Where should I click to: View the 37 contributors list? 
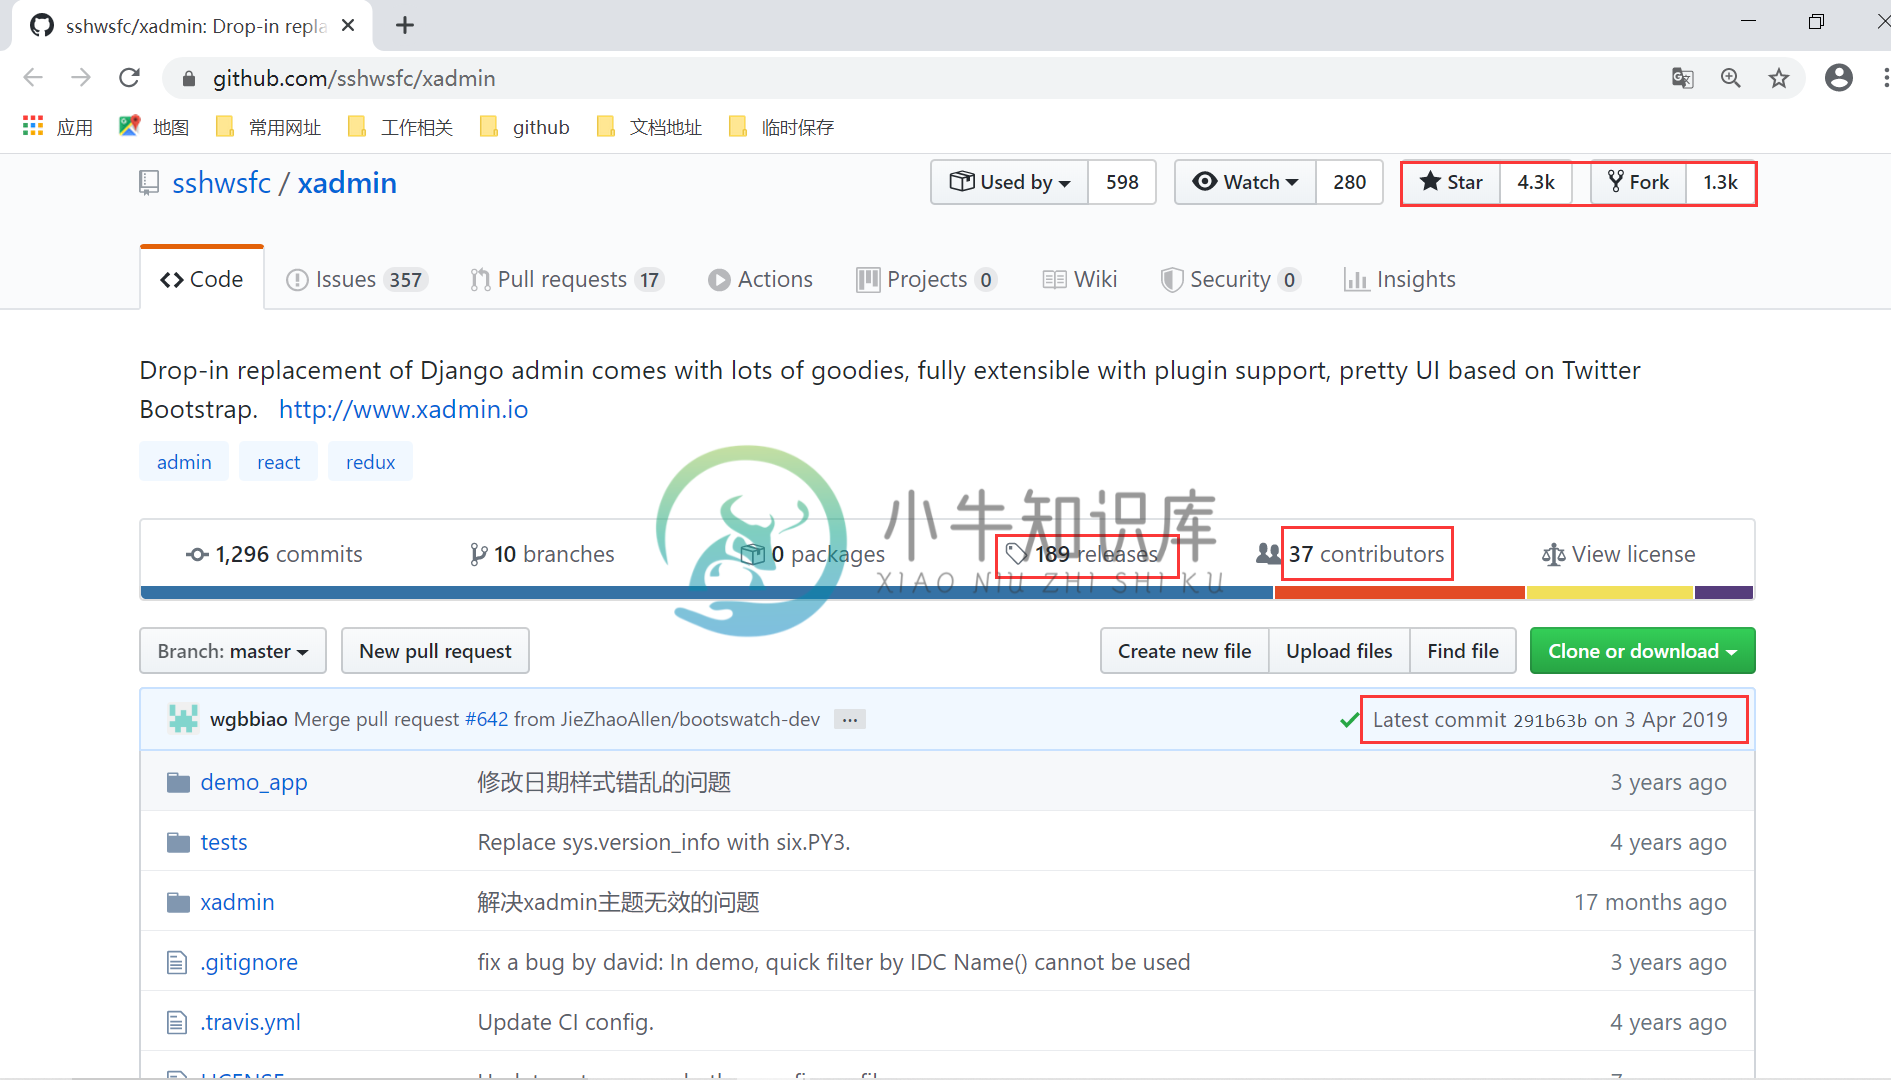(x=1351, y=554)
